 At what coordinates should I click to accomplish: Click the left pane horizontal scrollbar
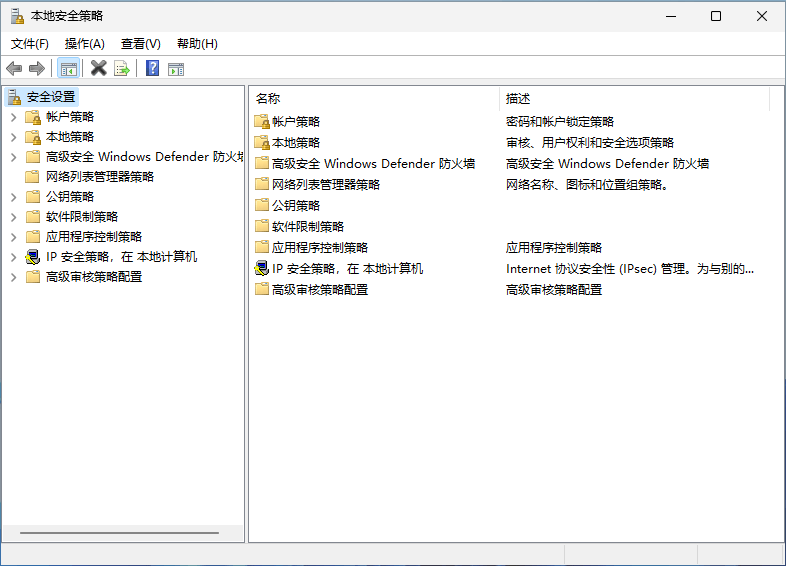[118, 533]
